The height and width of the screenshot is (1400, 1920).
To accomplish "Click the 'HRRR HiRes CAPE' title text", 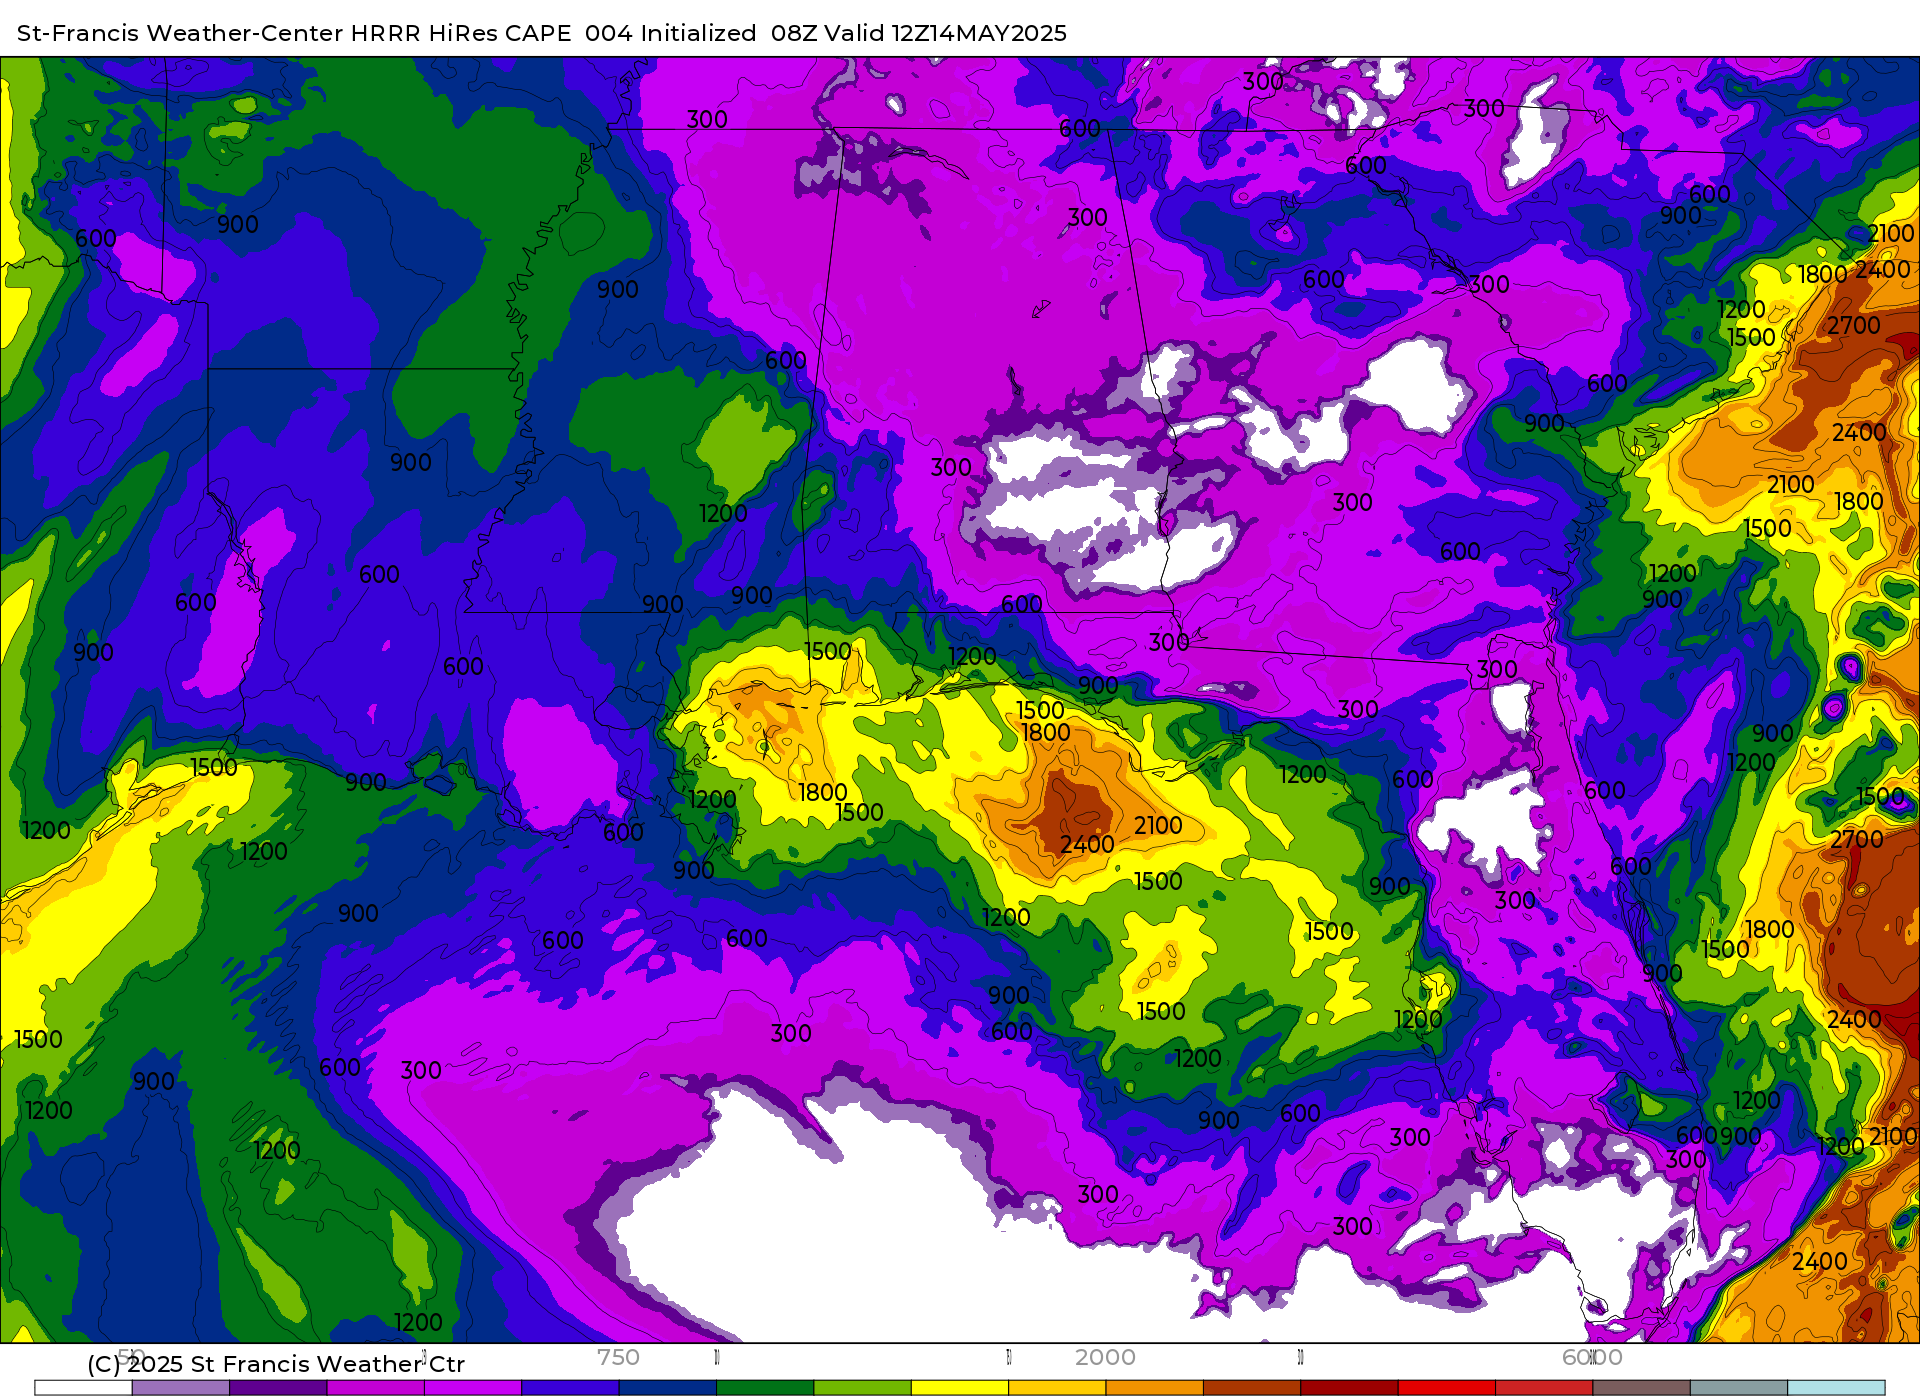I will (461, 33).
